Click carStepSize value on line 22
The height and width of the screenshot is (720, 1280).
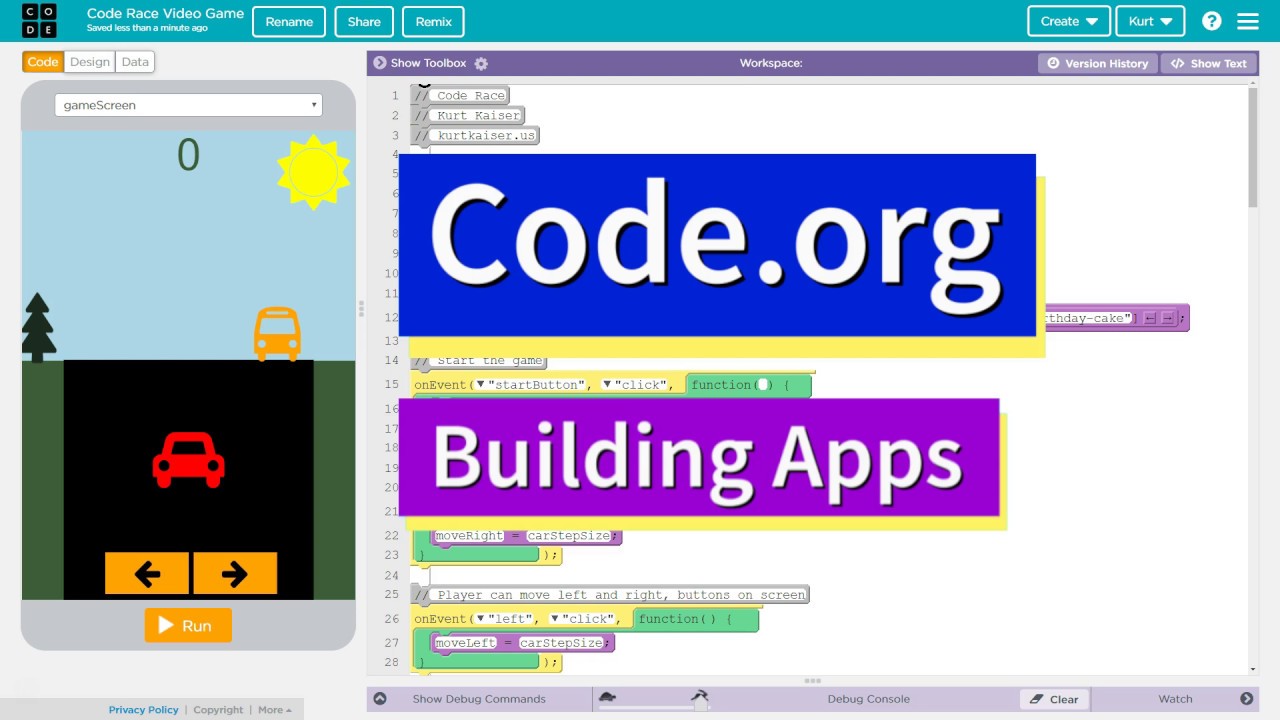pyautogui.click(x=568, y=536)
